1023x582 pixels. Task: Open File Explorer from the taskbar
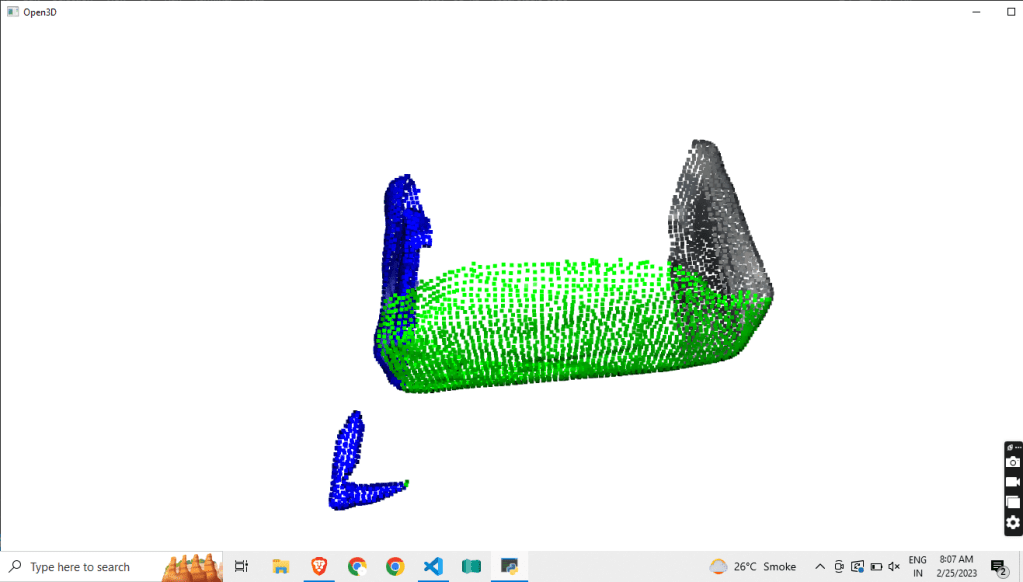(x=280, y=566)
